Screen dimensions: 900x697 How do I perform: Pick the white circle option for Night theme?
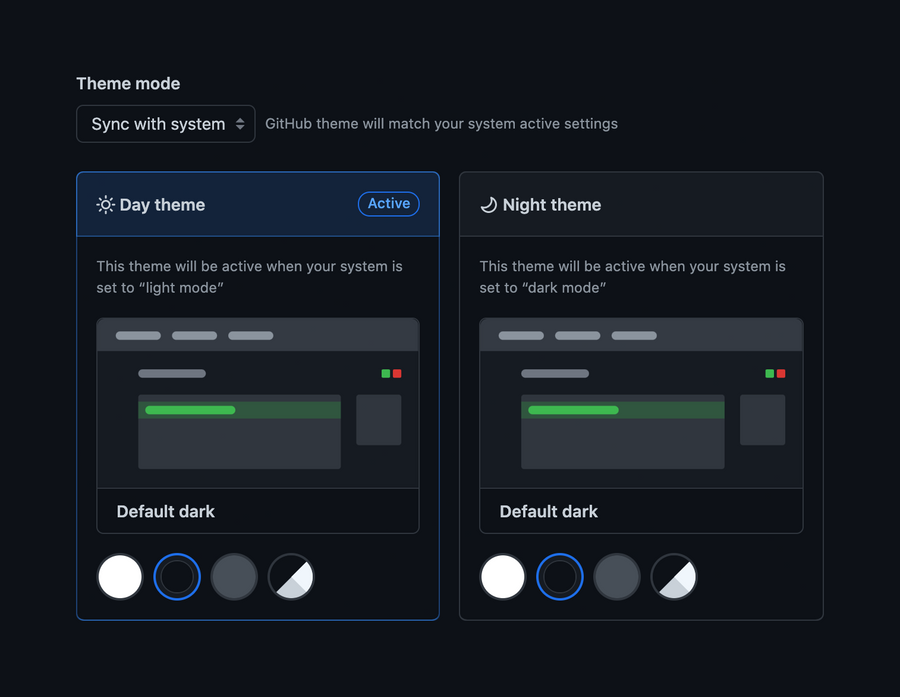[x=503, y=577]
